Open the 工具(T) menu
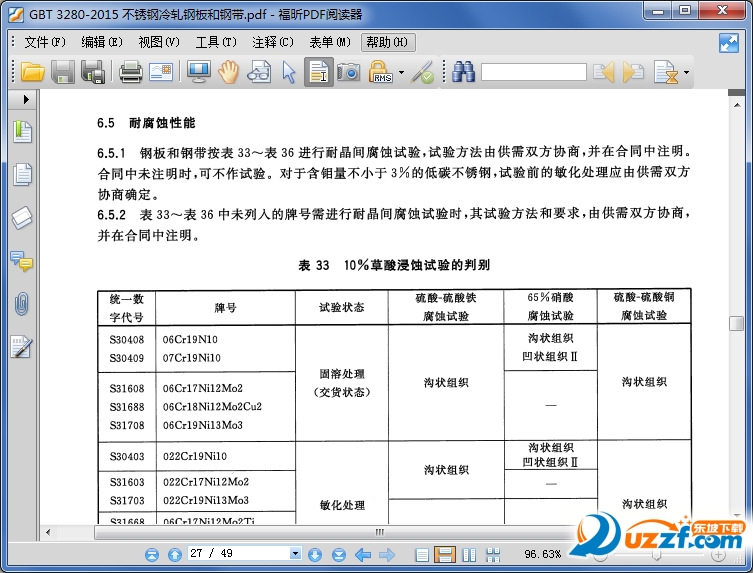The image size is (753, 573). coord(216,42)
